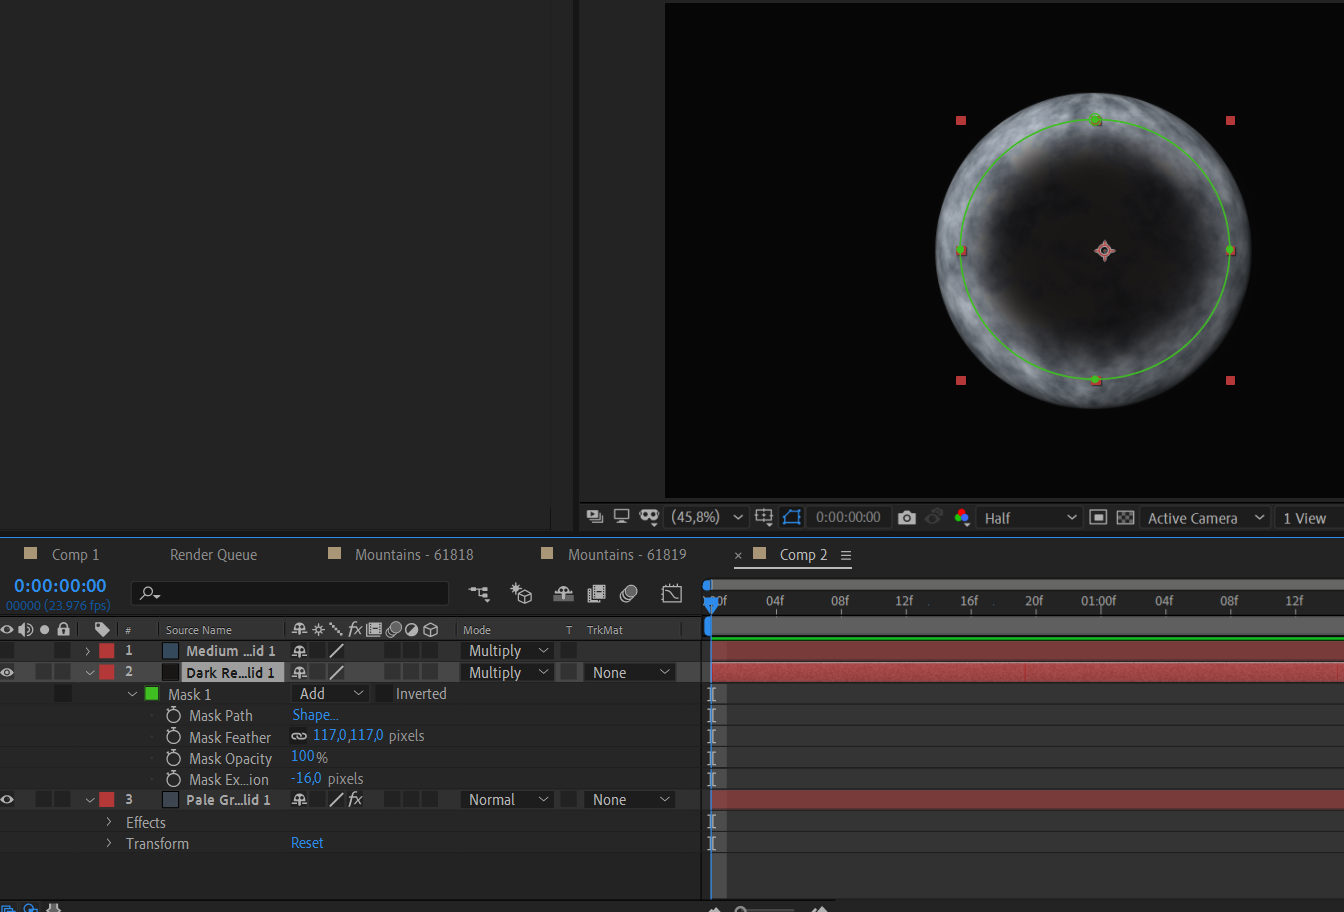Open the Graph Editor
Image resolution: width=1344 pixels, height=912 pixels.
click(672, 594)
